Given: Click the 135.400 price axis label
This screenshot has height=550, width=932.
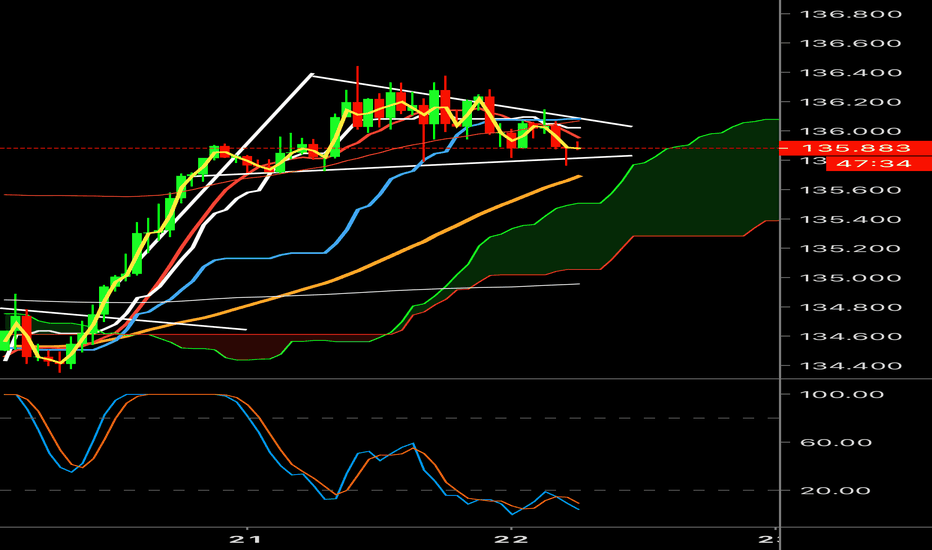Looking at the screenshot, I should 851,219.
